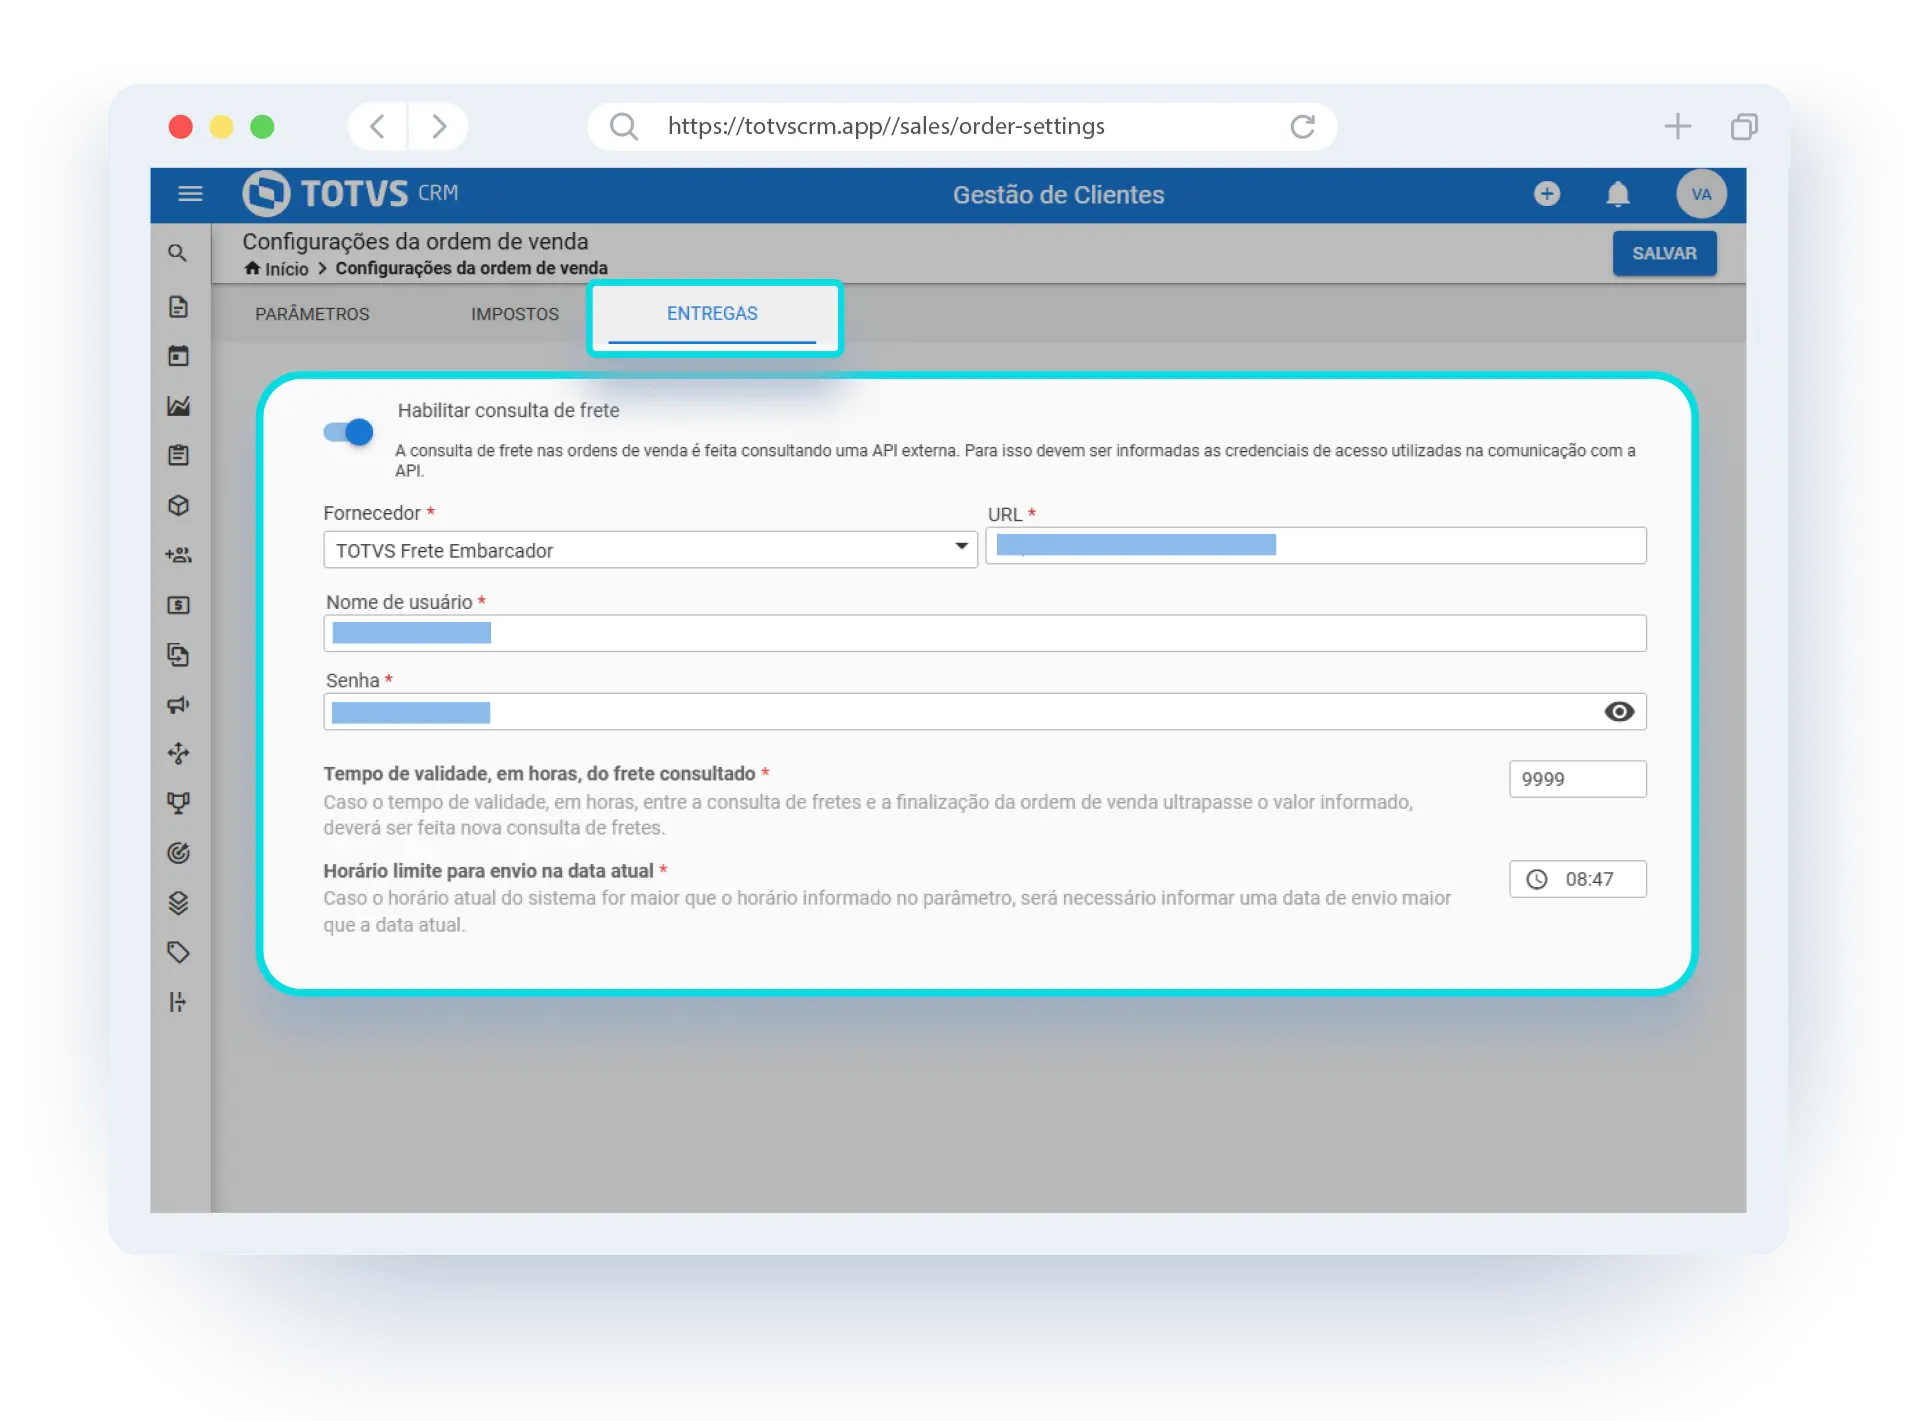1917x1421 pixels.
Task: Open the megaphone campaigns icon in sidebar
Action: [x=178, y=704]
